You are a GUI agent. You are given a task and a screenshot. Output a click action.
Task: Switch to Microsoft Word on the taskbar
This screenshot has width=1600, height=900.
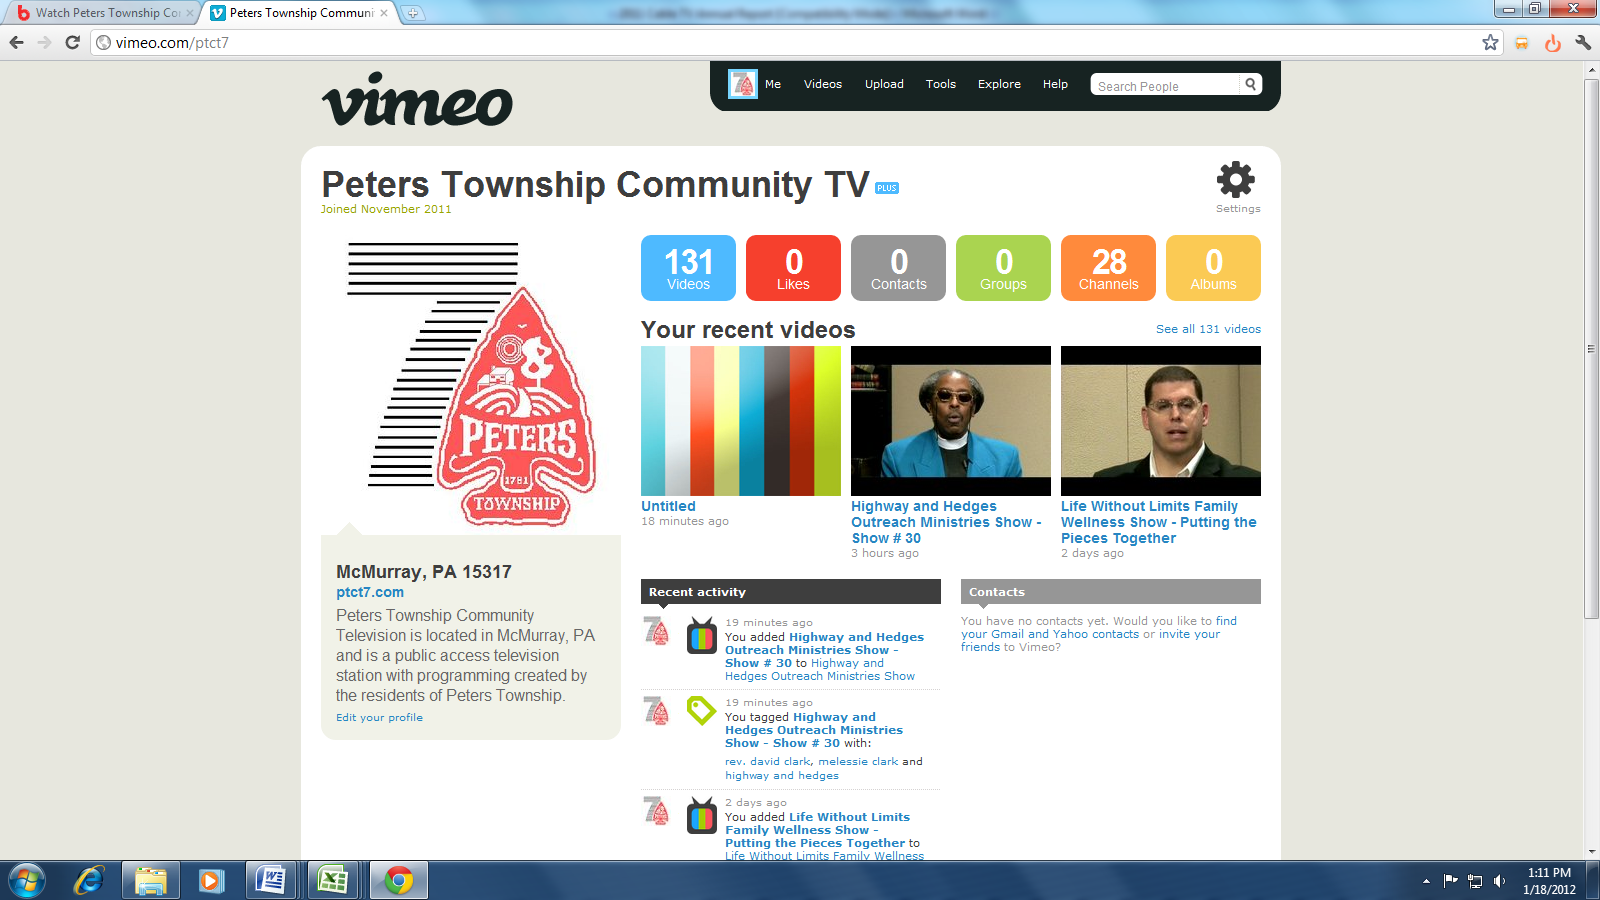click(270, 880)
